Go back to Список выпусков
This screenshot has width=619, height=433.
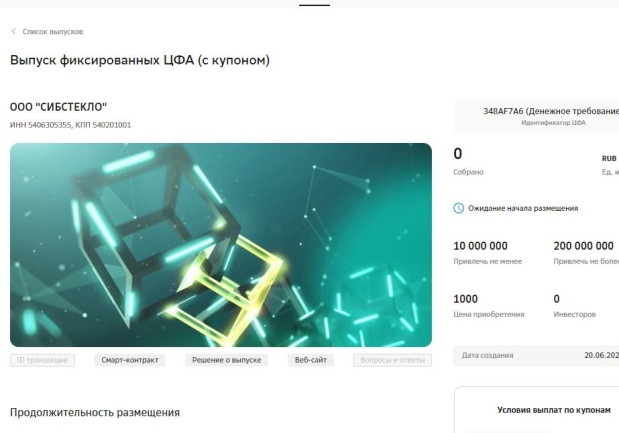click(x=53, y=32)
